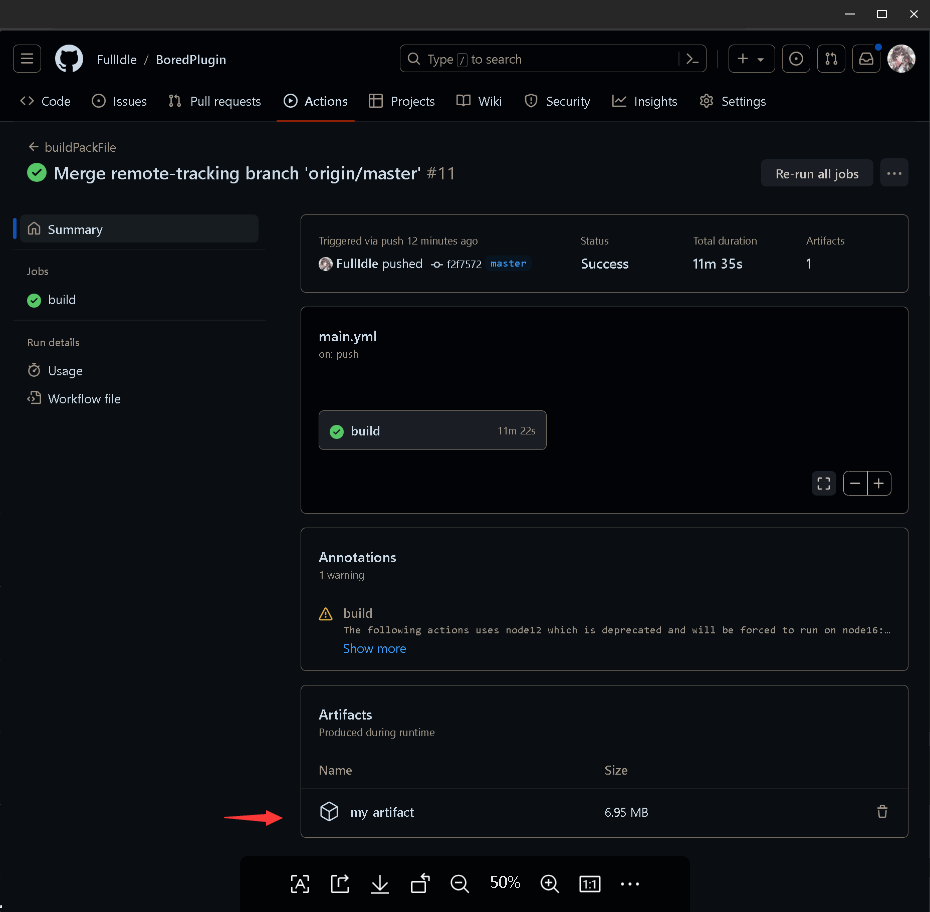
Task: Zoom in using viewer magnifier plus
Action: coord(550,884)
